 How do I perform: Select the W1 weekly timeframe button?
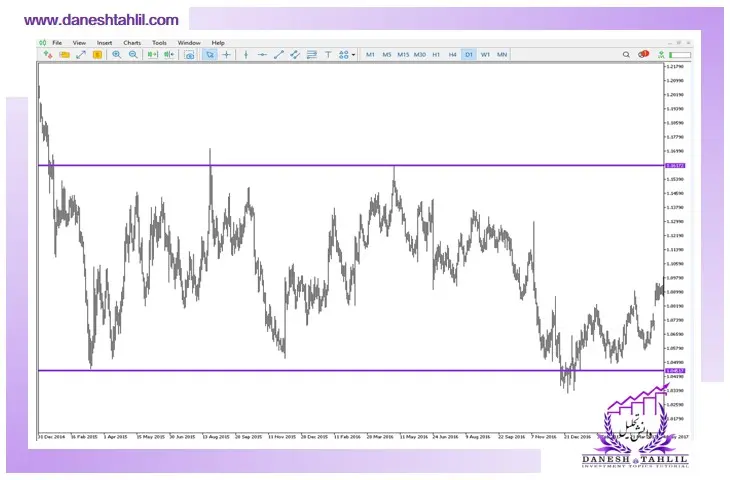[485, 54]
